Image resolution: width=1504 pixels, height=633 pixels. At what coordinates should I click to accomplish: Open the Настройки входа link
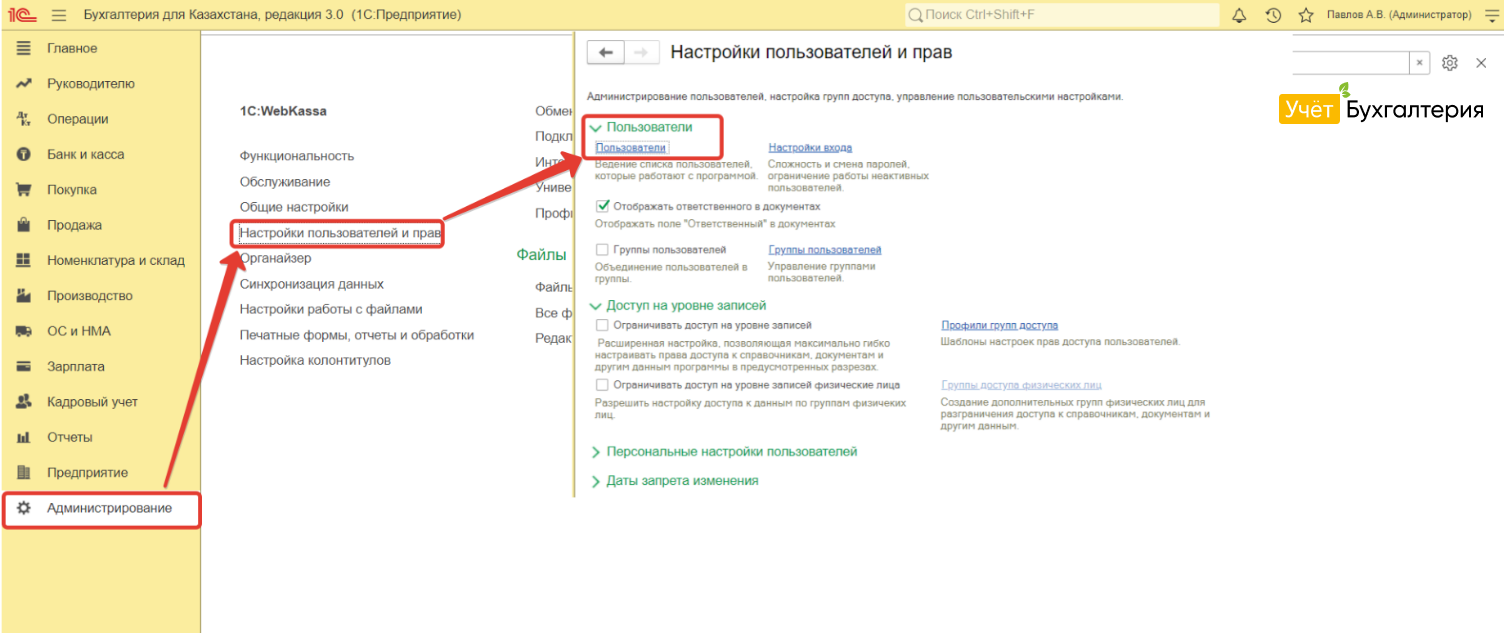tap(810, 148)
